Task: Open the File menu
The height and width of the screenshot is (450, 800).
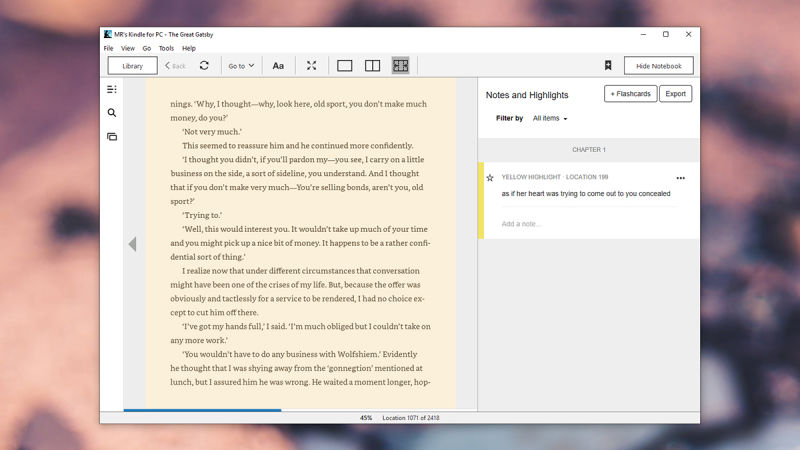Action: [x=108, y=48]
